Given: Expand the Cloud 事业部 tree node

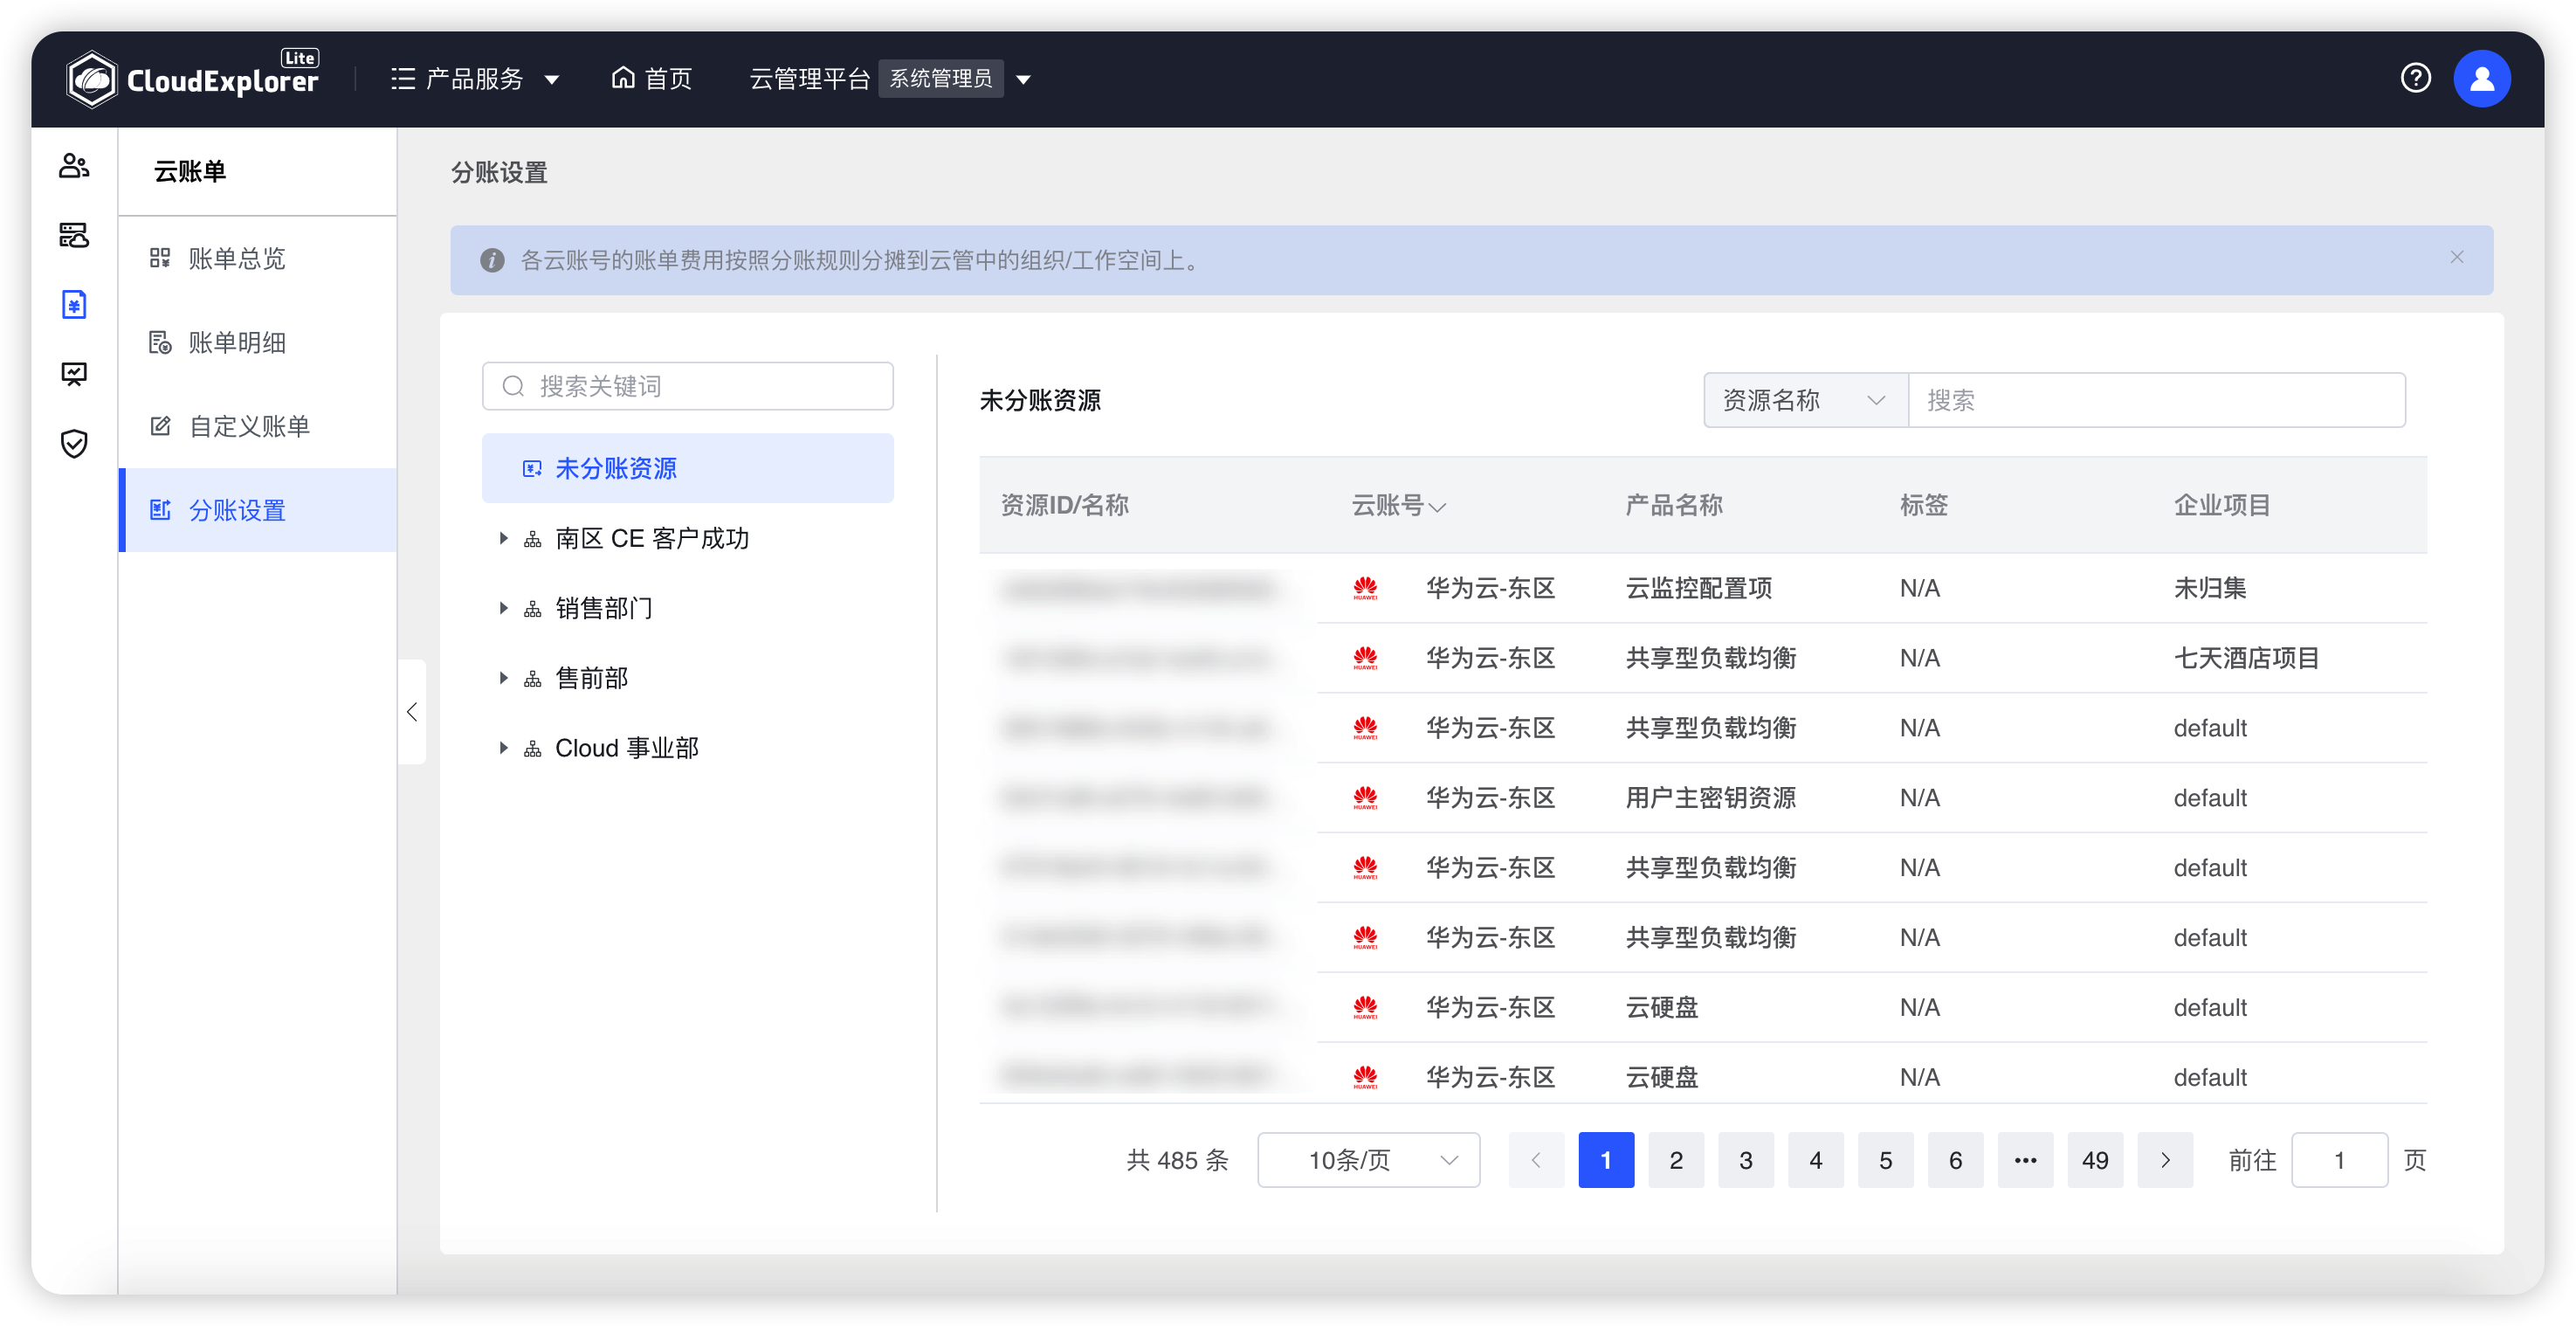Looking at the screenshot, I should pos(504,747).
